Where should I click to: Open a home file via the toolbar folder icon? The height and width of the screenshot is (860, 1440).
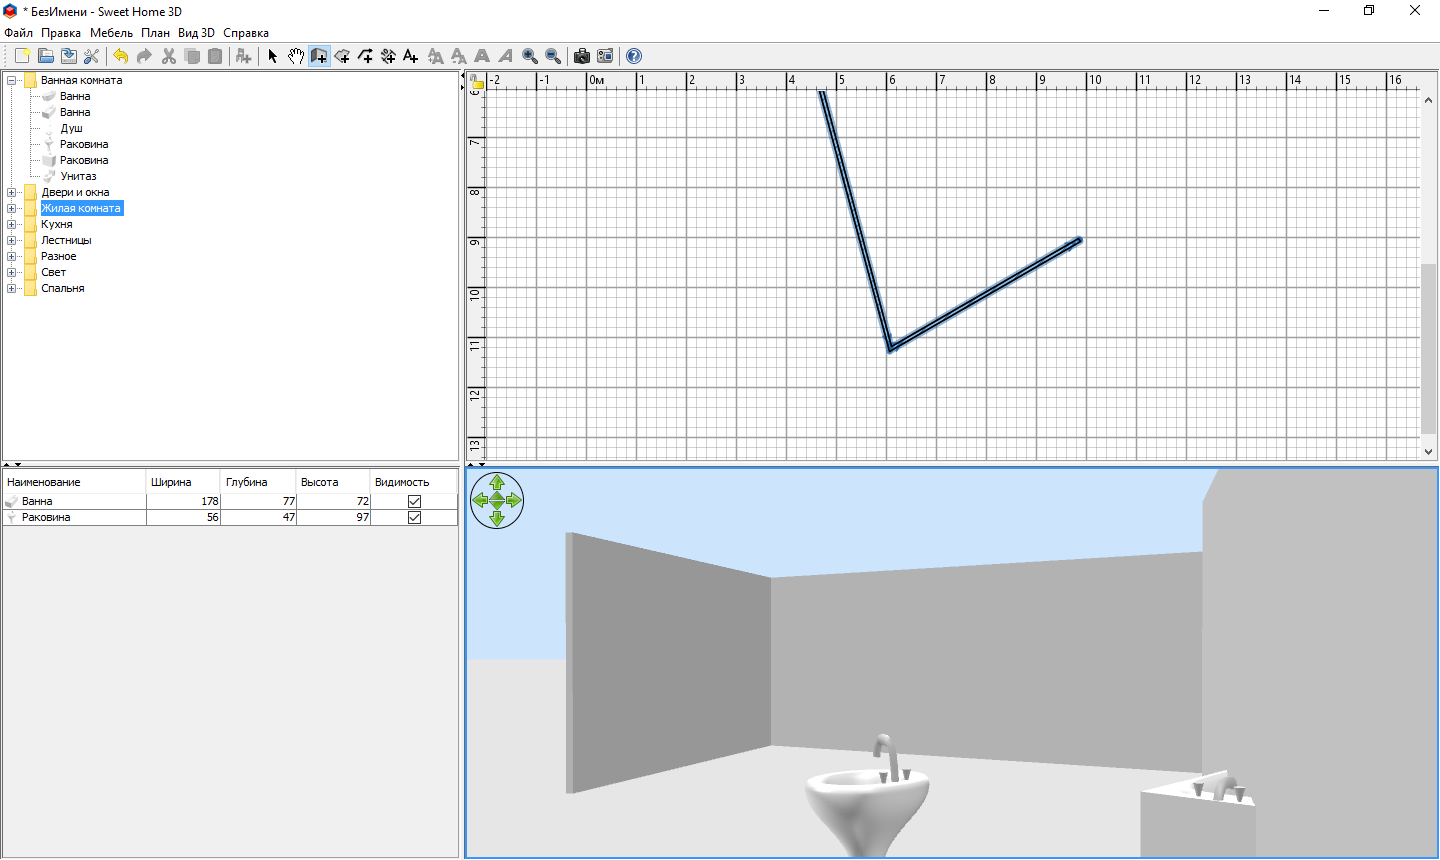coord(45,56)
